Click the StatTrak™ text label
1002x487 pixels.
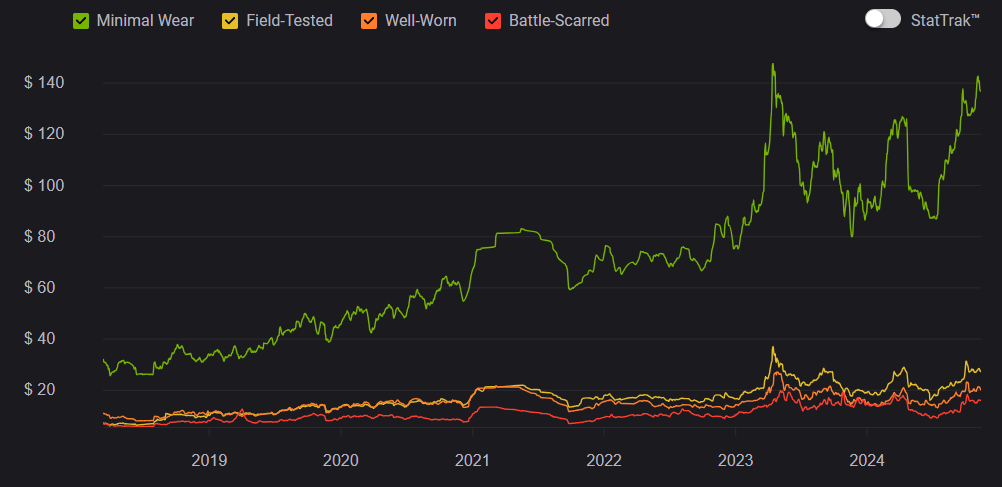pos(945,20)
